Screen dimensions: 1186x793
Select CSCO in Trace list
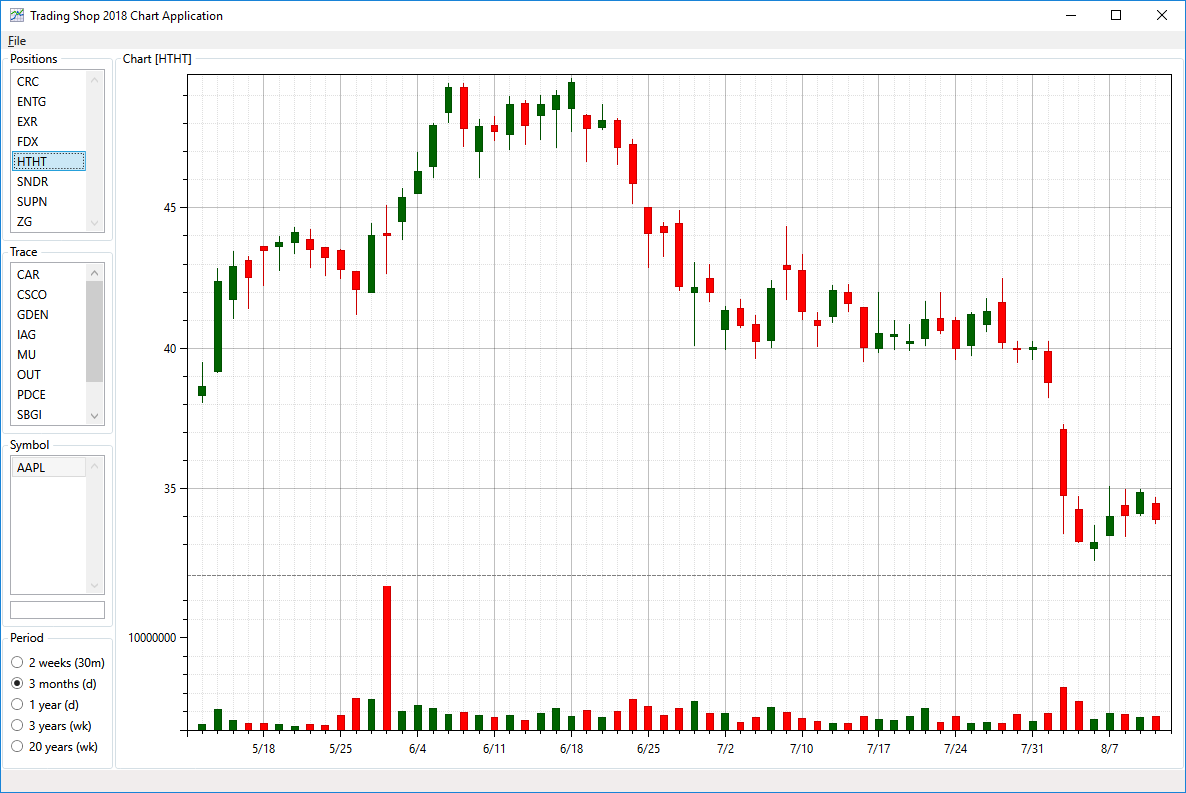point(48,294)
